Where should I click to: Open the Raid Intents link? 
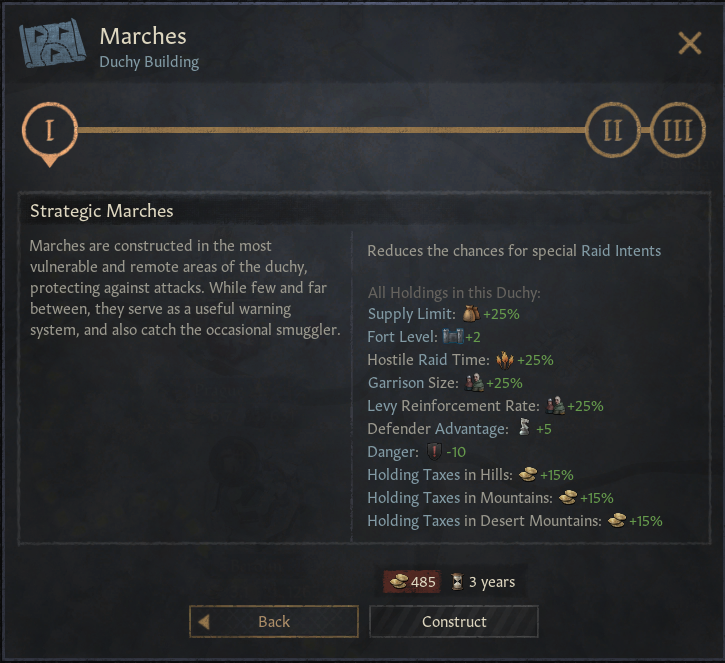point(621,251)
